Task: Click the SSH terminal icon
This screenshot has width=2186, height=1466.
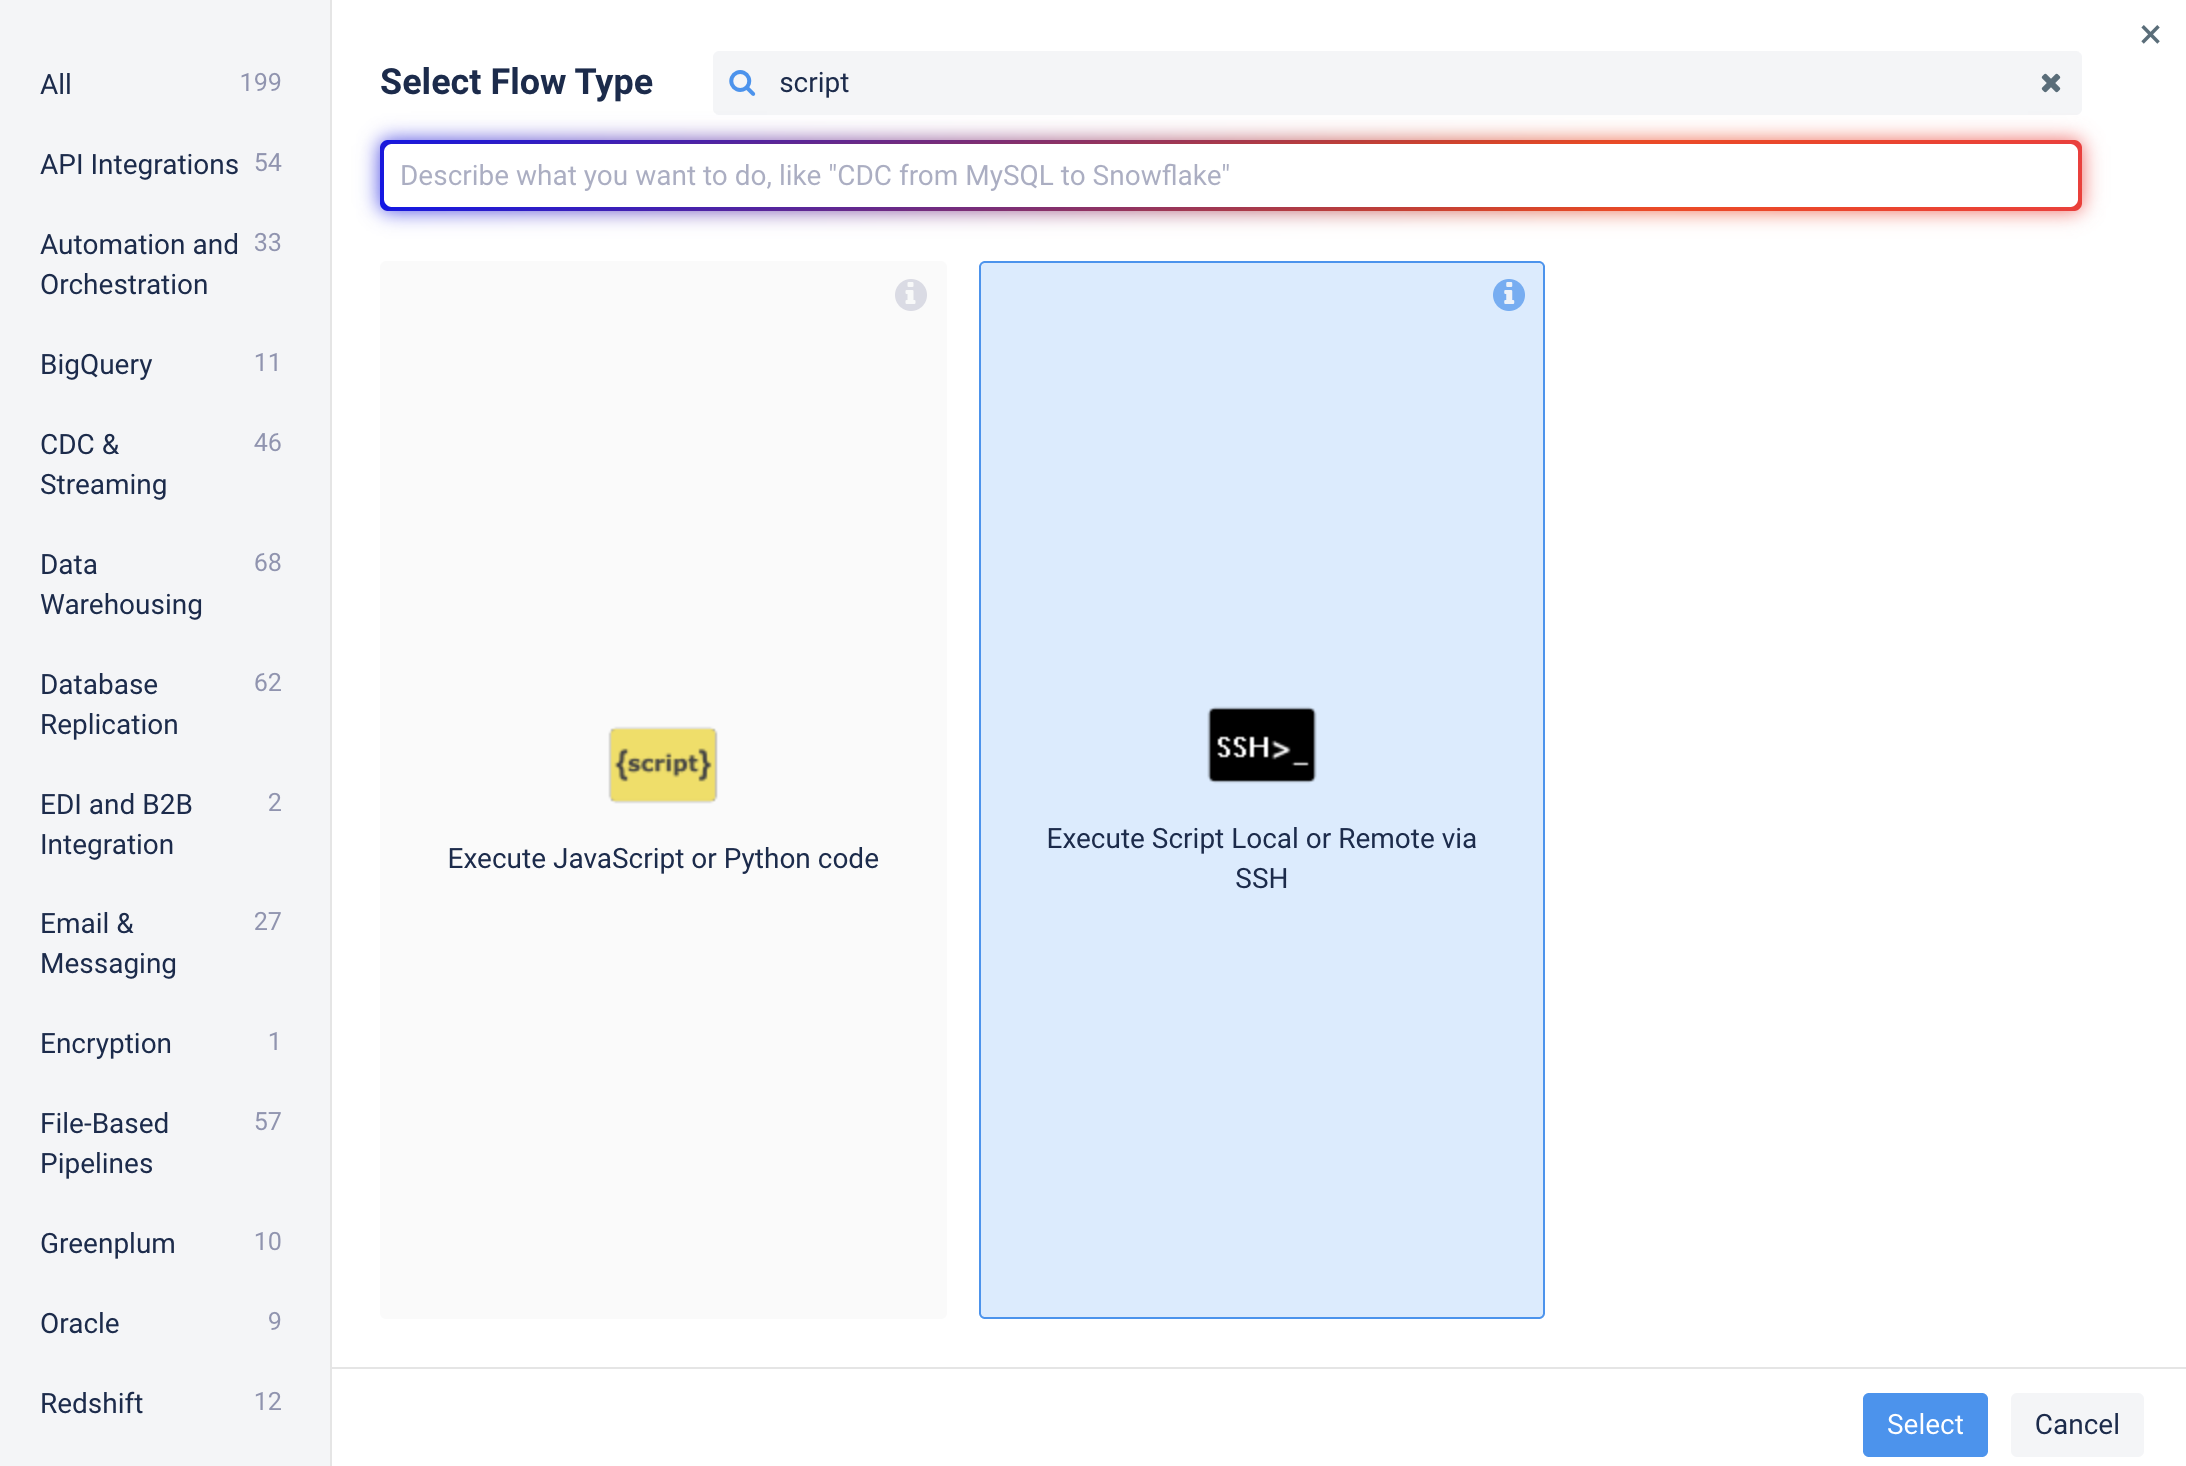Action: pos(1261,744)
